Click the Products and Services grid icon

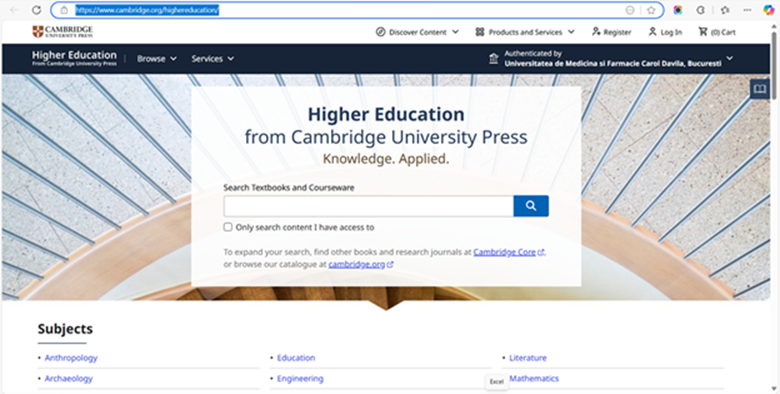pos(480,32)
